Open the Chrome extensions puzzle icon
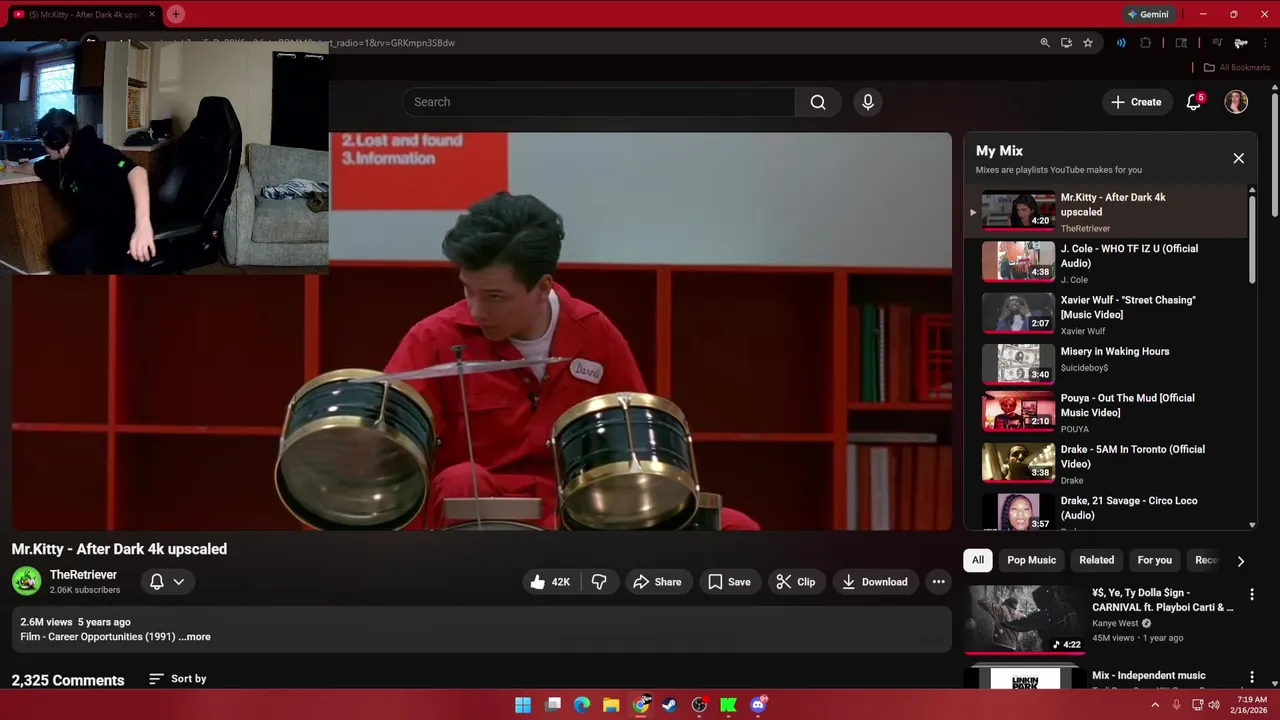Viewport: 1280px width, 720px height. click(1146, 43)
